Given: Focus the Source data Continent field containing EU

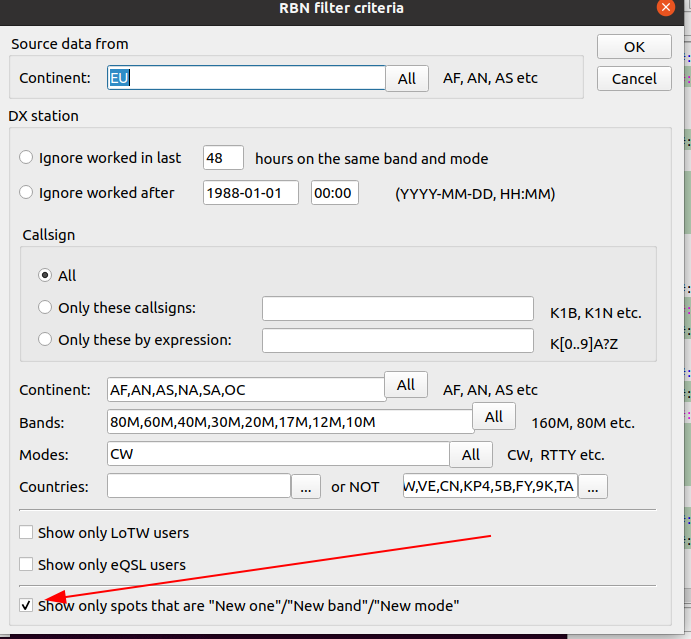Looking at the screenshot, I should 246,78.
